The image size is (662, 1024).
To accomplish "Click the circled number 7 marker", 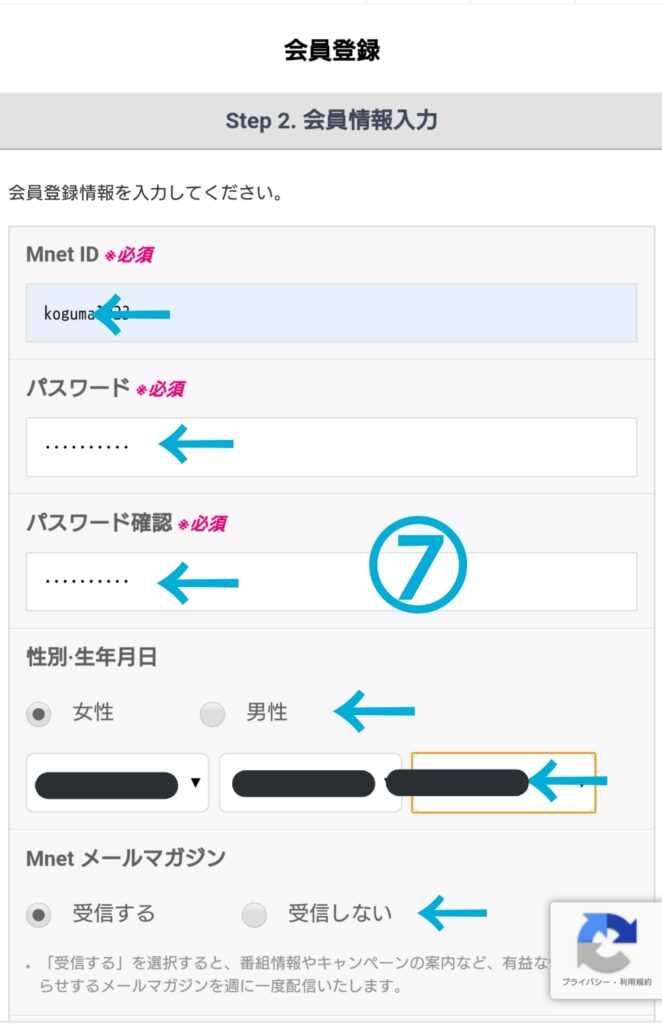I will coord(418,565).
